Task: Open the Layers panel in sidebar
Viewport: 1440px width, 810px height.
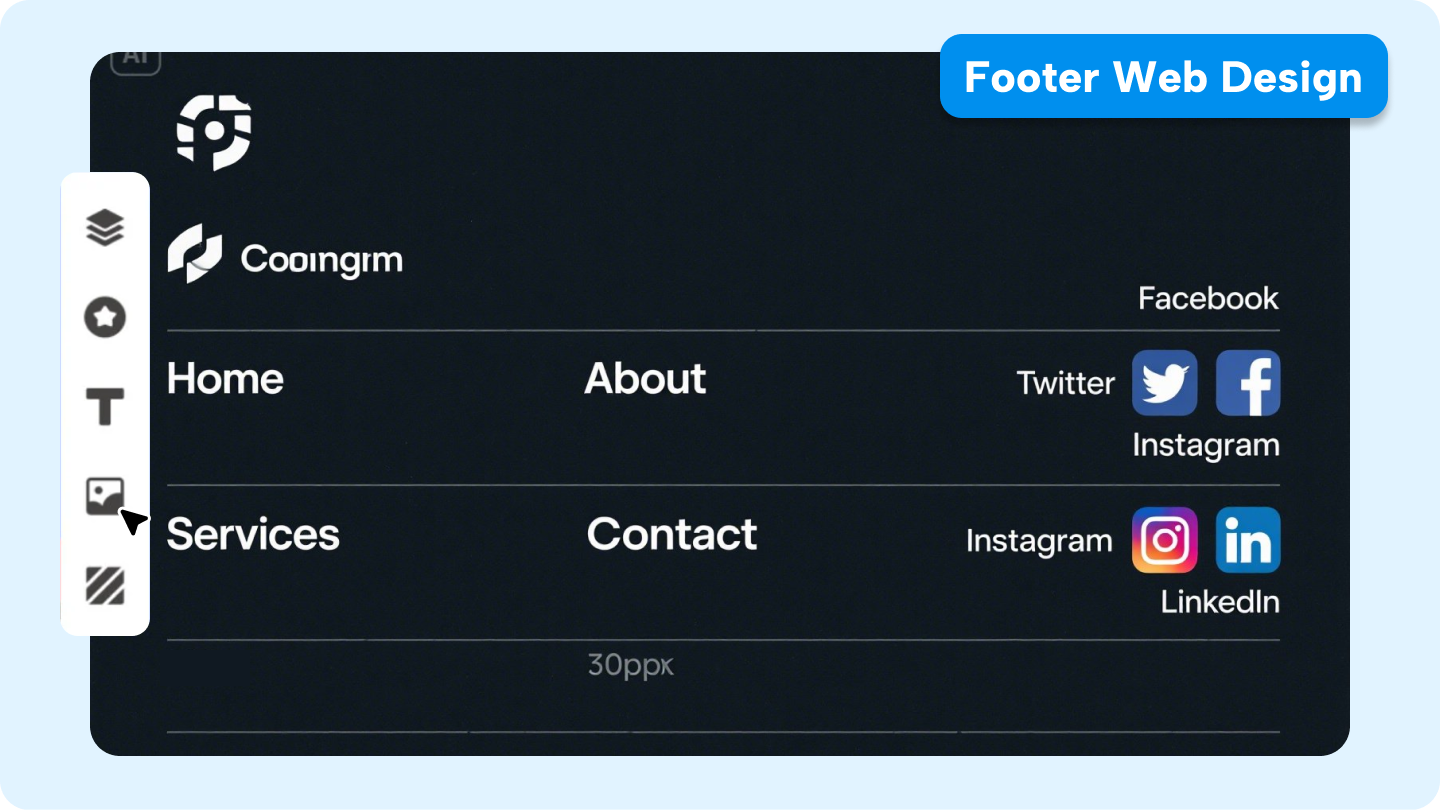Action: [x=105, y=229]
